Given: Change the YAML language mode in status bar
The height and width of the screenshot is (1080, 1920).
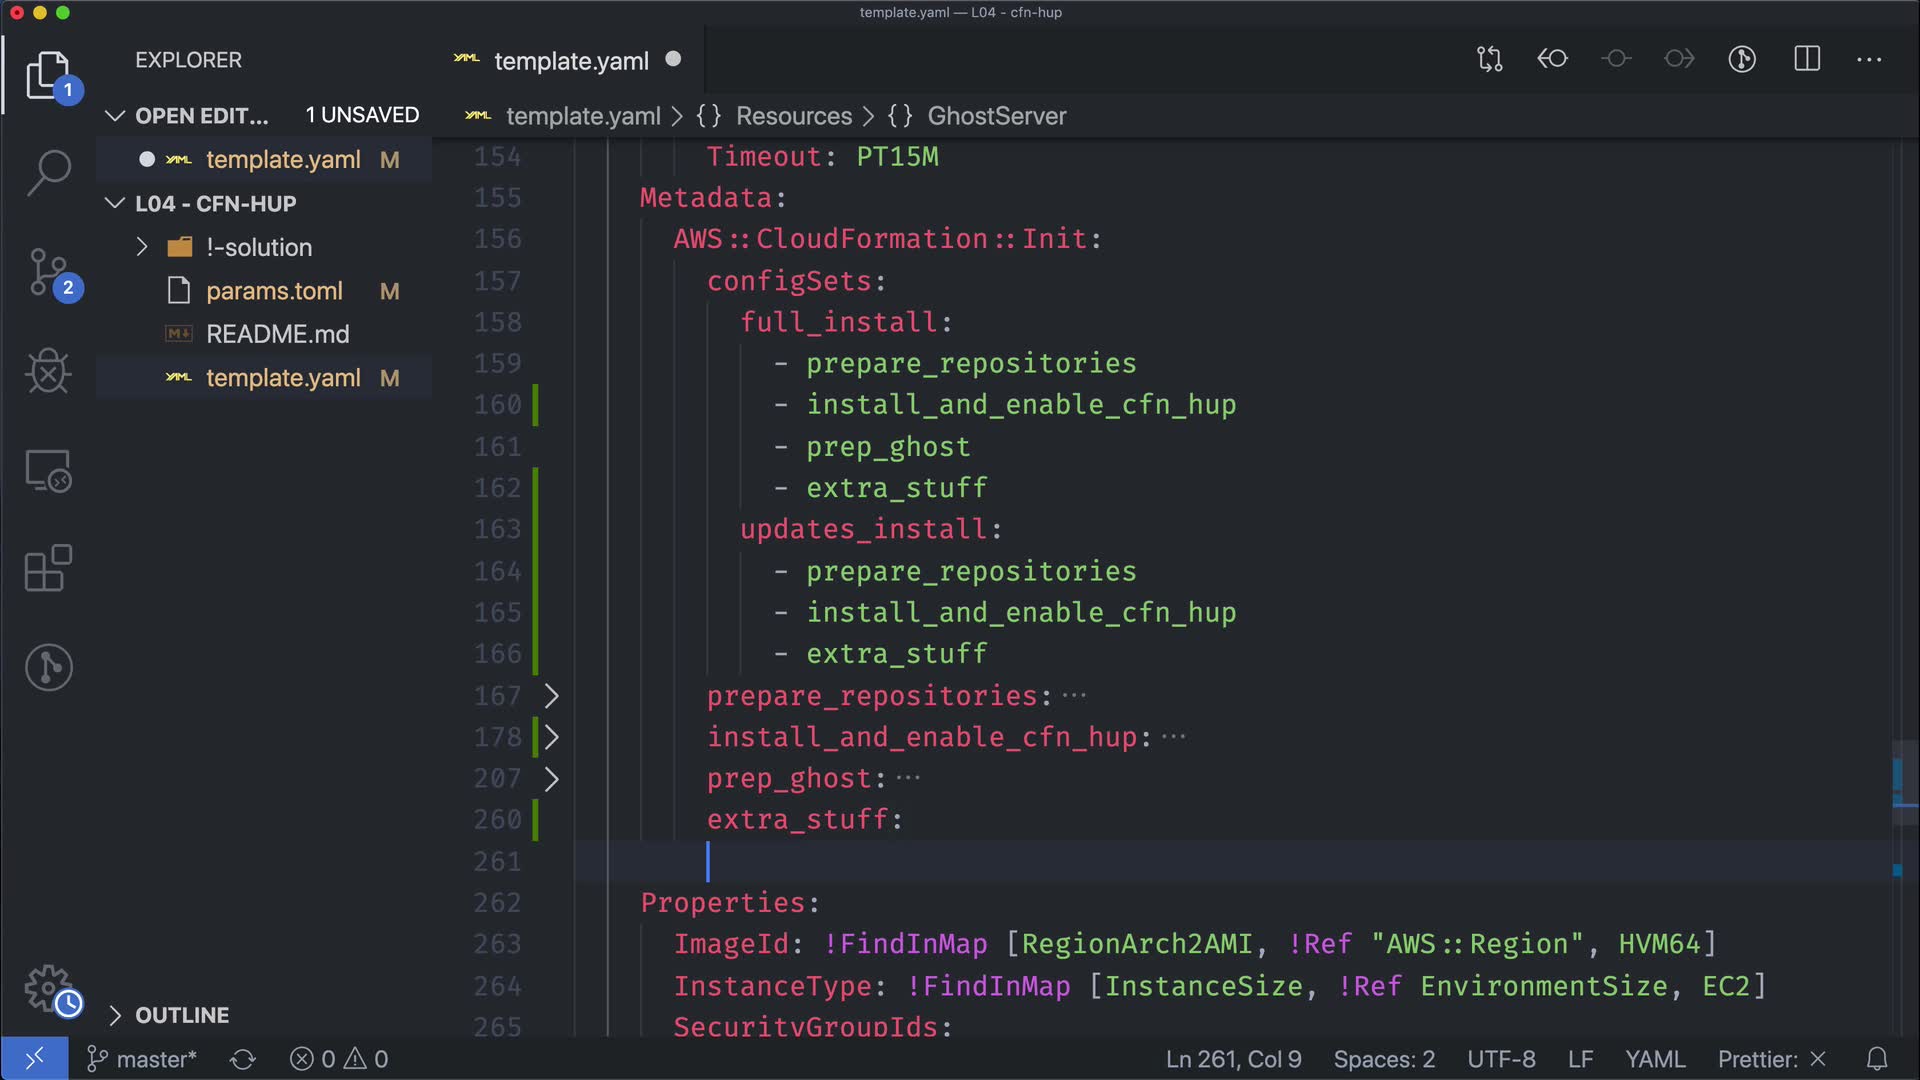Looking at the screenshot, I should 1654,1059.
